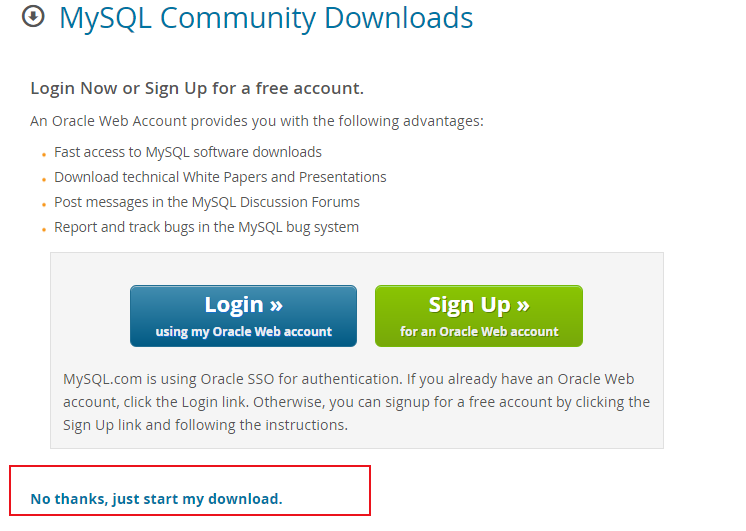The height and width of the screenshot is (531, 746).
Task: Click 'Fast access to MySQL software downloads' text
Action: (188, 153)
